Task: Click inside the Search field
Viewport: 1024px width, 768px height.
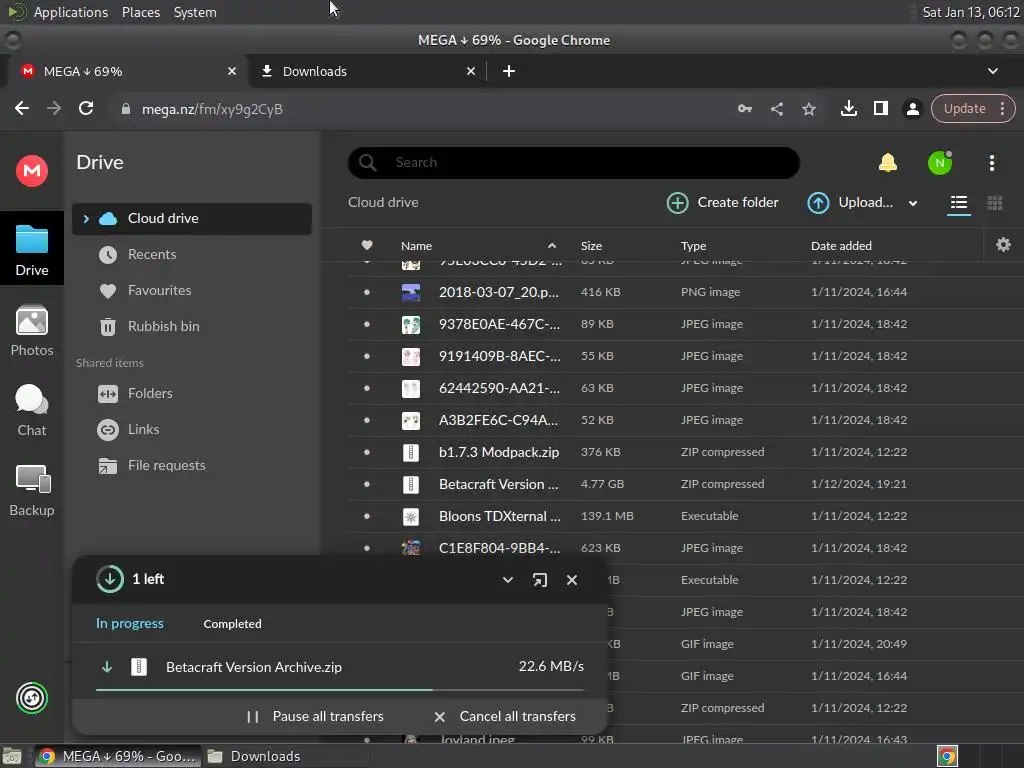Action: (x=573, y=163)
